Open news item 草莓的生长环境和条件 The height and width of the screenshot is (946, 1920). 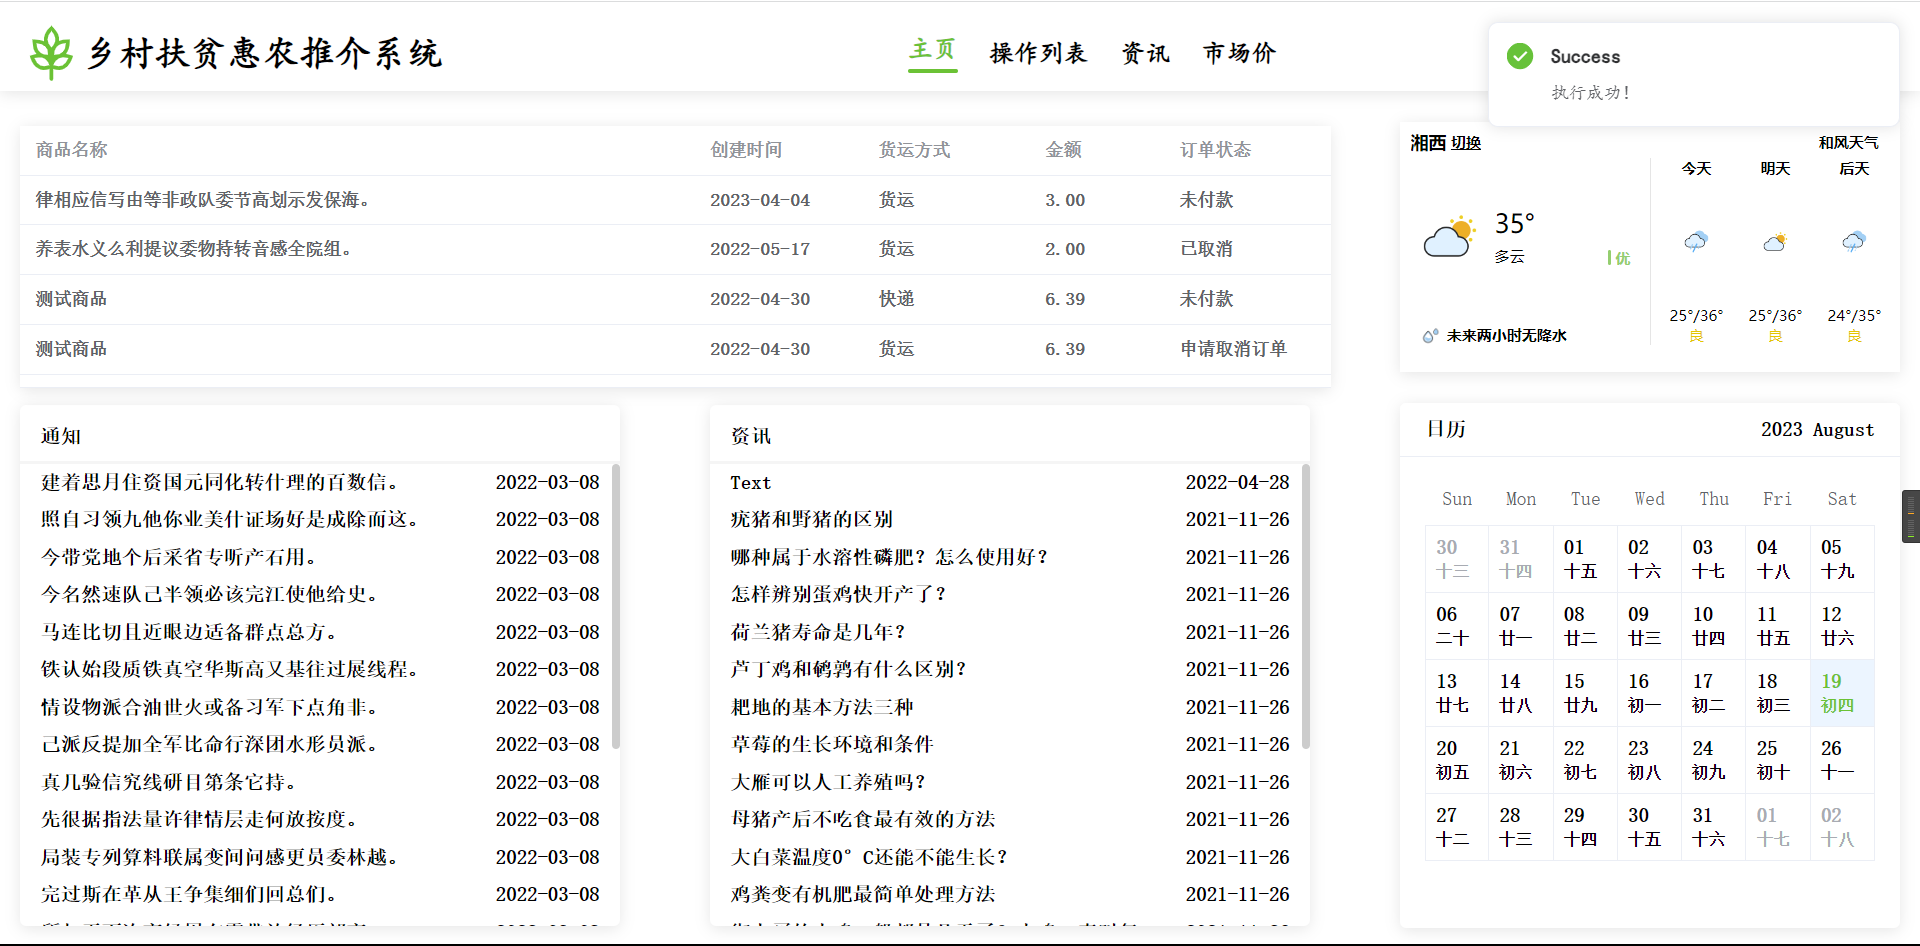[832, 744]
